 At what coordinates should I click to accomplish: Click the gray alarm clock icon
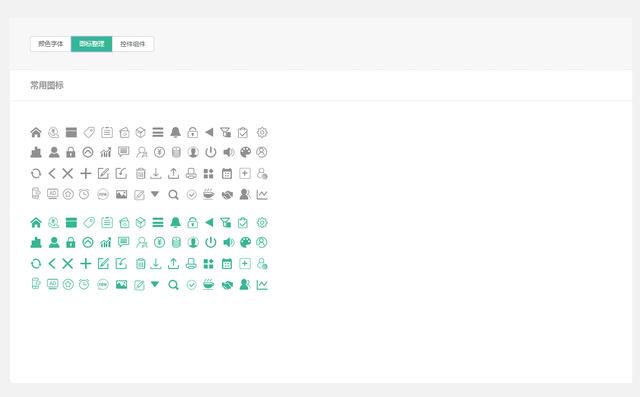[x=84, y=194]
